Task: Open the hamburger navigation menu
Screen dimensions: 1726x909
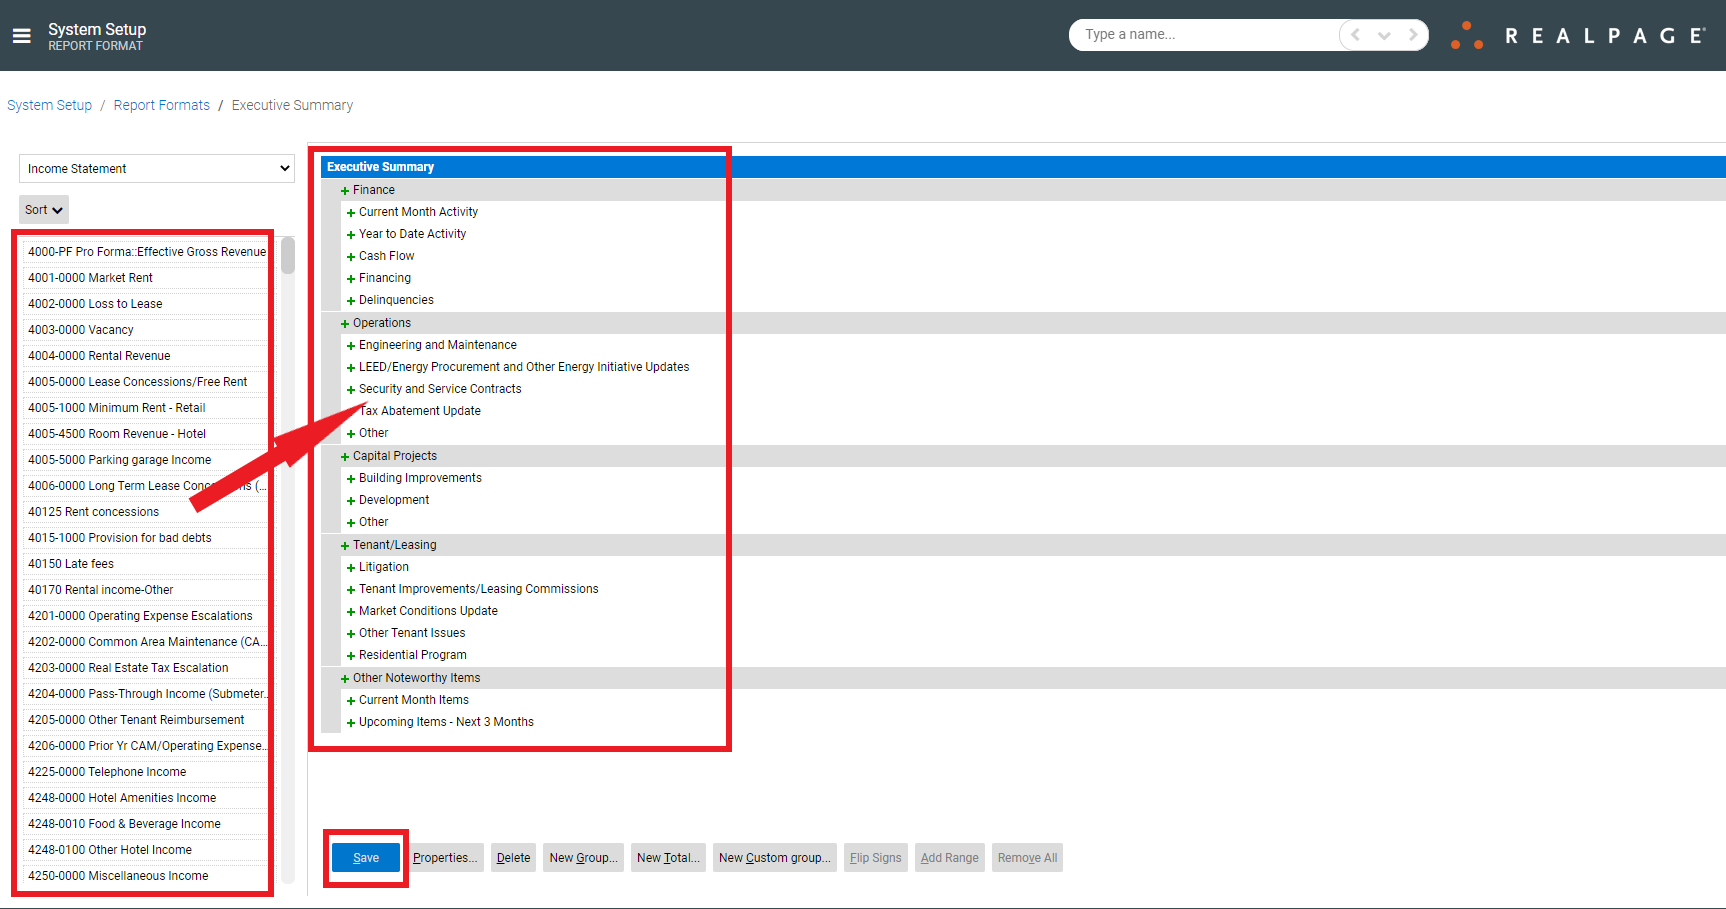Action: (x=21, y=36)
